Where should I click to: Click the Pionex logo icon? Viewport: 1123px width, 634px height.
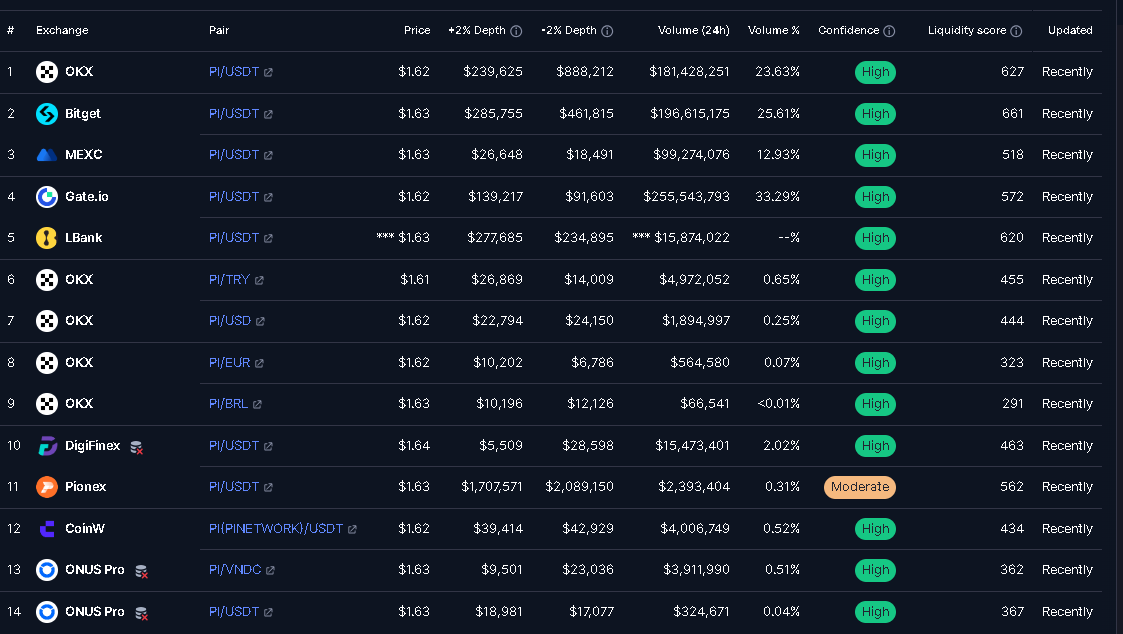(x=47, y=487)
